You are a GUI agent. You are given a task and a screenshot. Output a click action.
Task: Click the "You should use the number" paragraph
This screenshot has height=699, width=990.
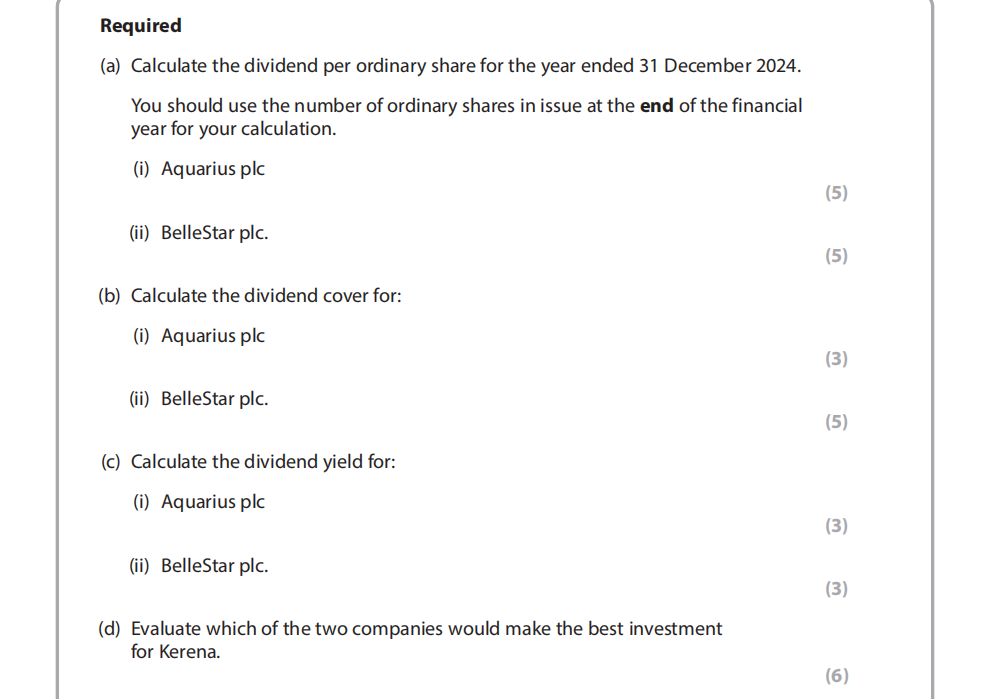[x=466, y=117]
